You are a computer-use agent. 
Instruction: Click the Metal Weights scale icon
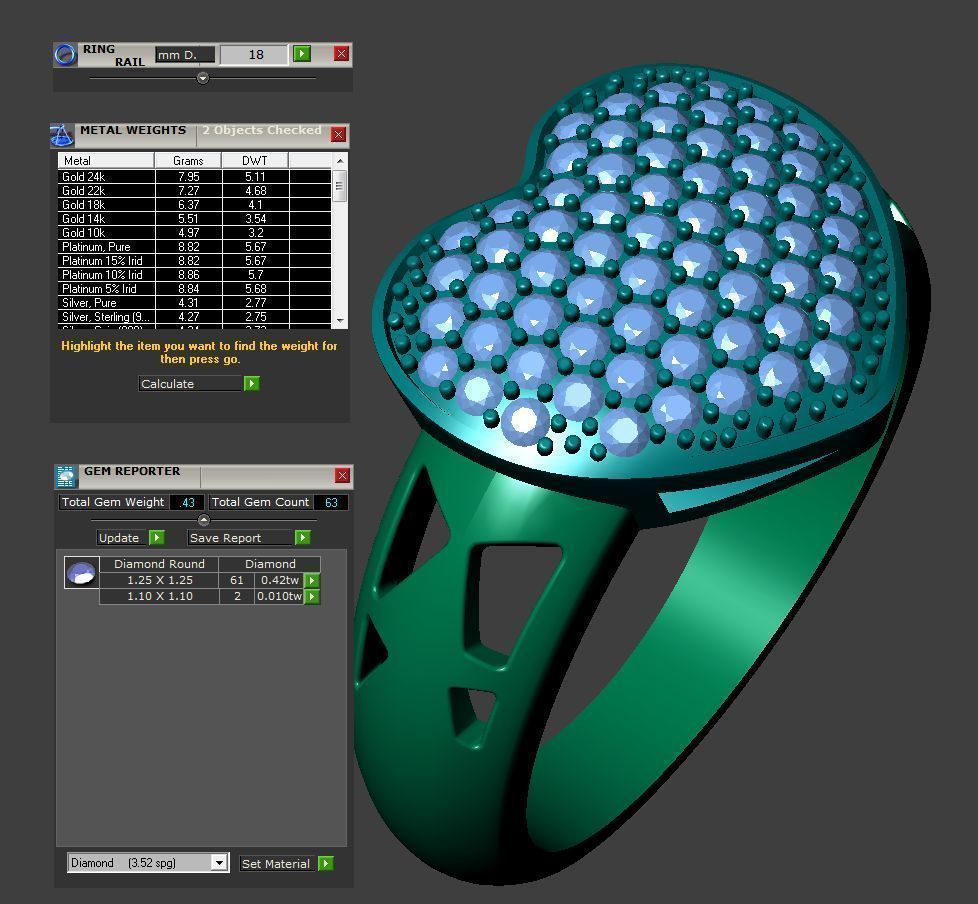(x=62, y=135)
